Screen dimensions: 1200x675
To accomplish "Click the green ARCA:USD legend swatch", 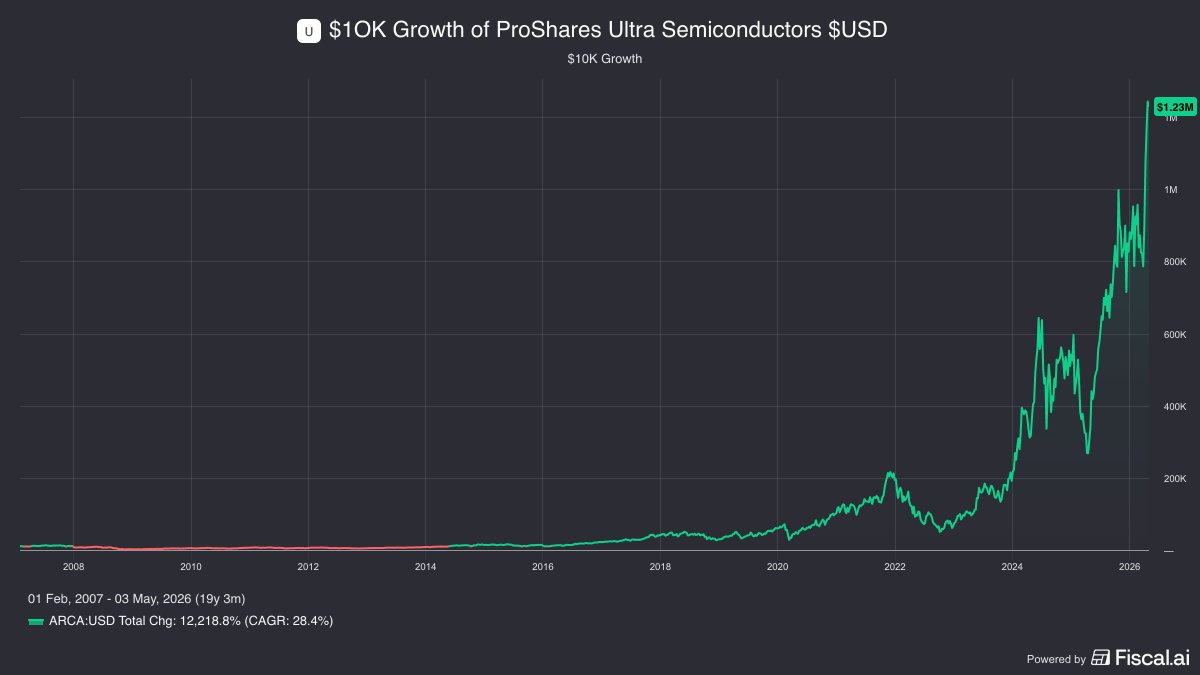I will point(36,621).
